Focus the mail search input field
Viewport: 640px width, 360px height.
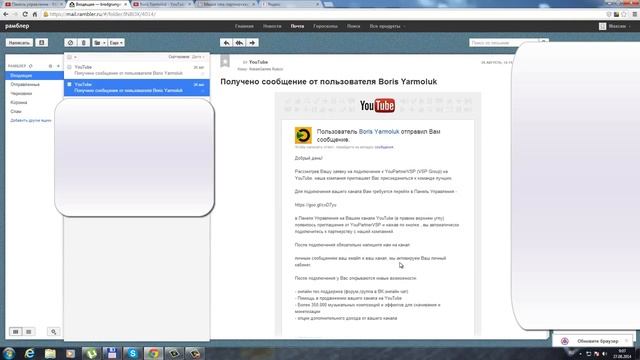click(504, 43)
